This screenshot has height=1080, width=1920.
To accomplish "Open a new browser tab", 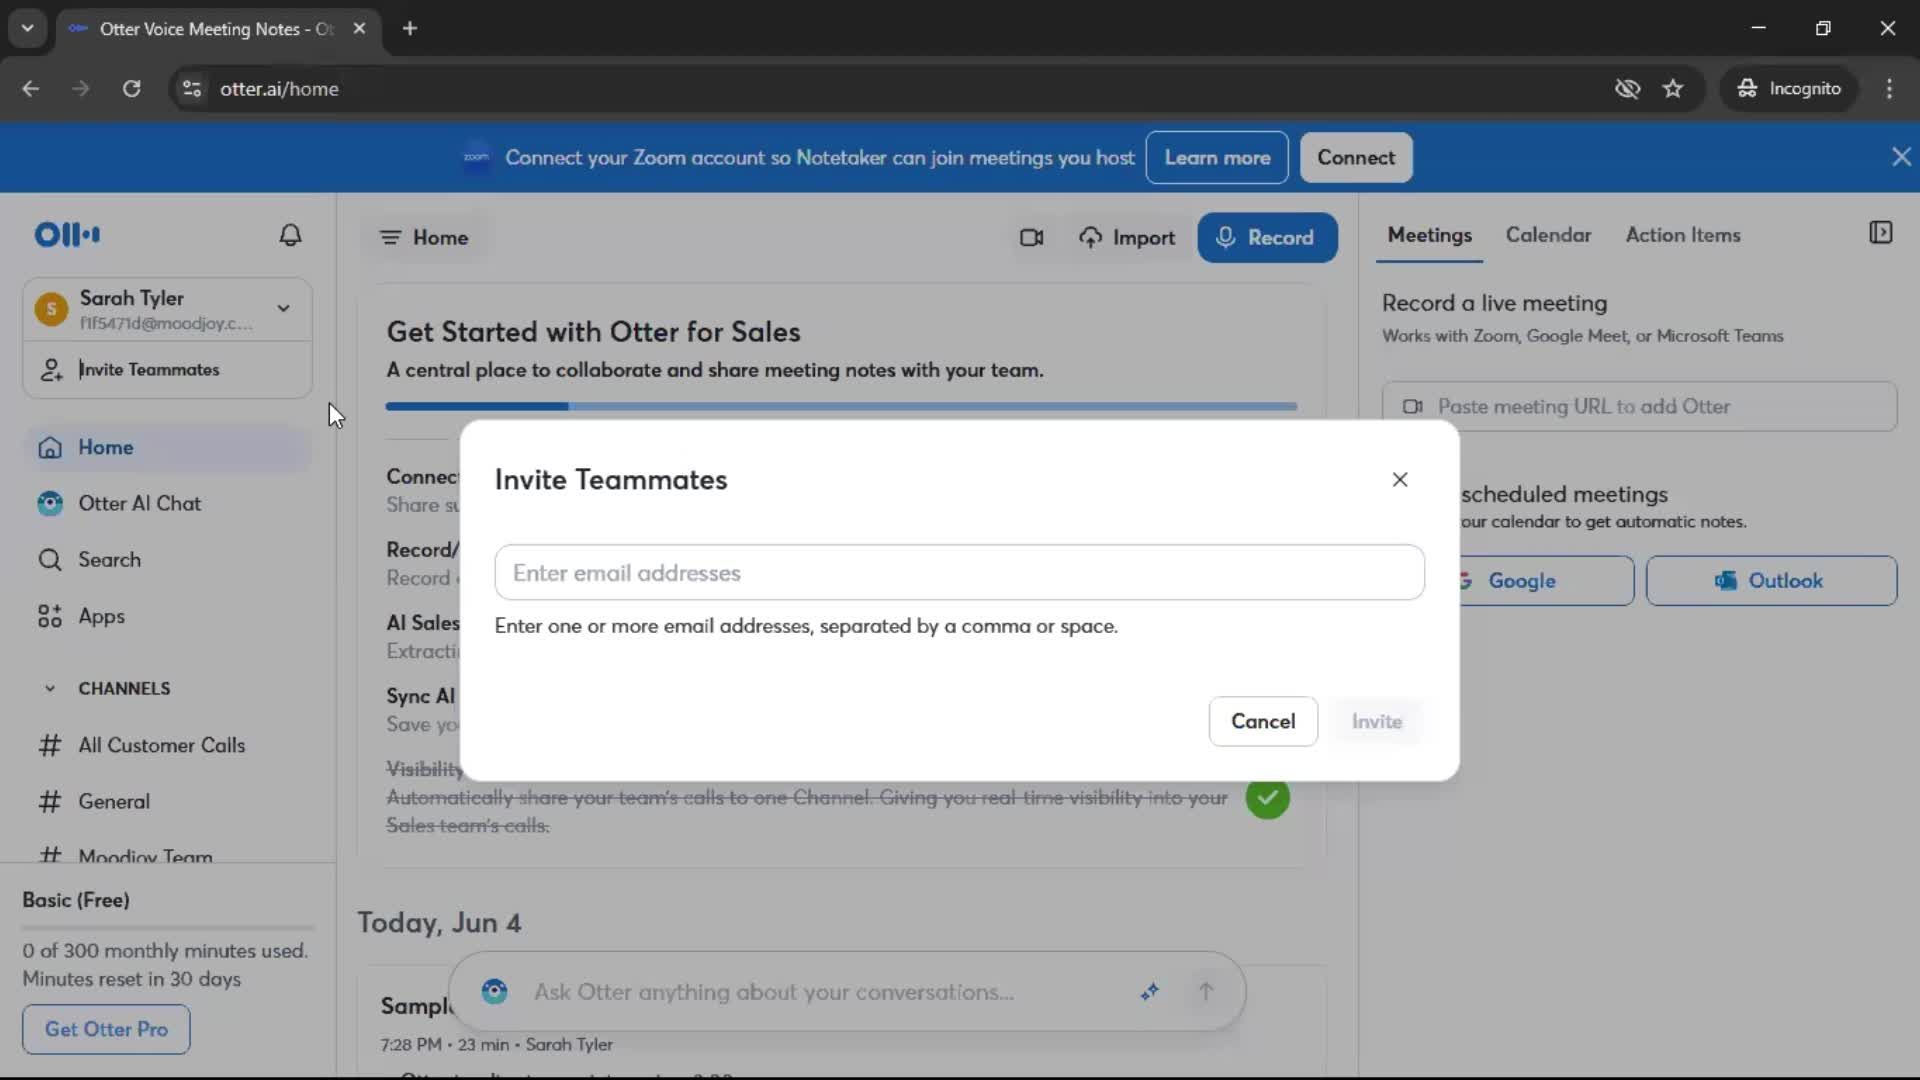I will point(410,28).
